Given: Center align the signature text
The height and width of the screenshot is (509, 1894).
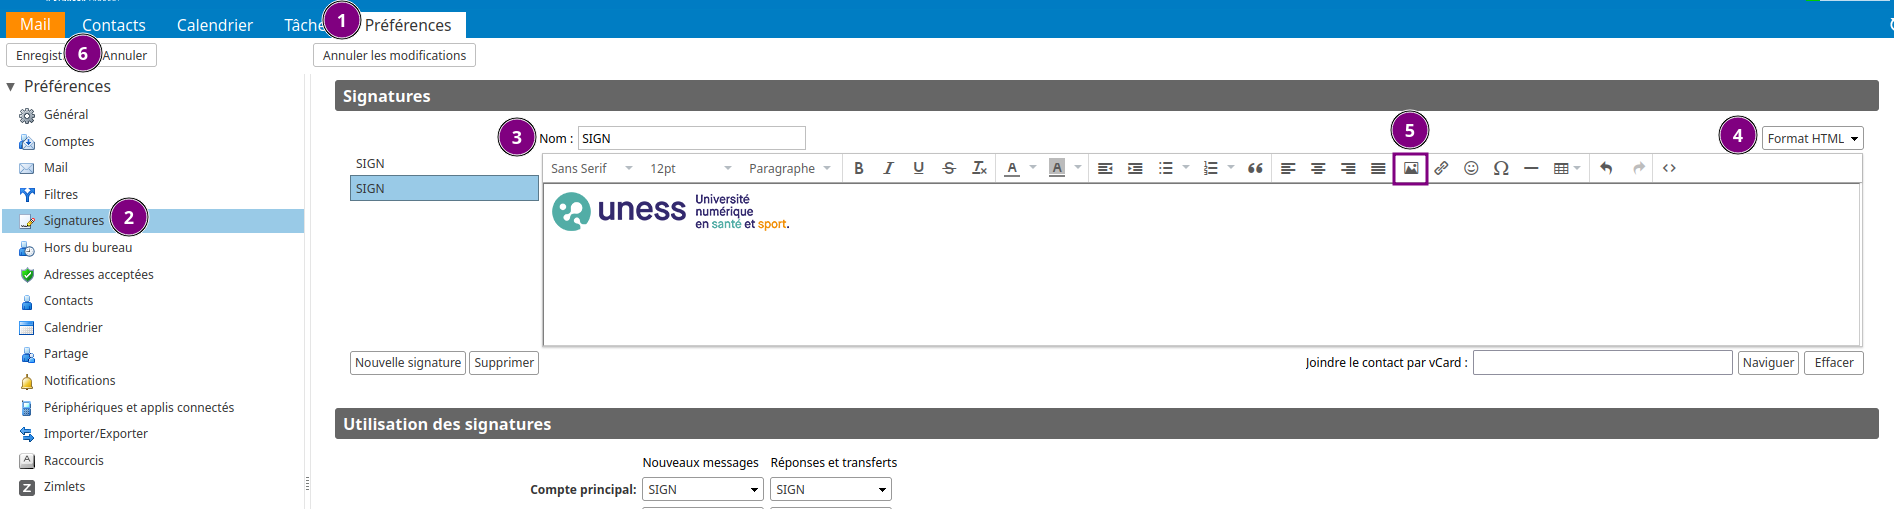Looking at the screenshot, I should (x=1318, y=168).
